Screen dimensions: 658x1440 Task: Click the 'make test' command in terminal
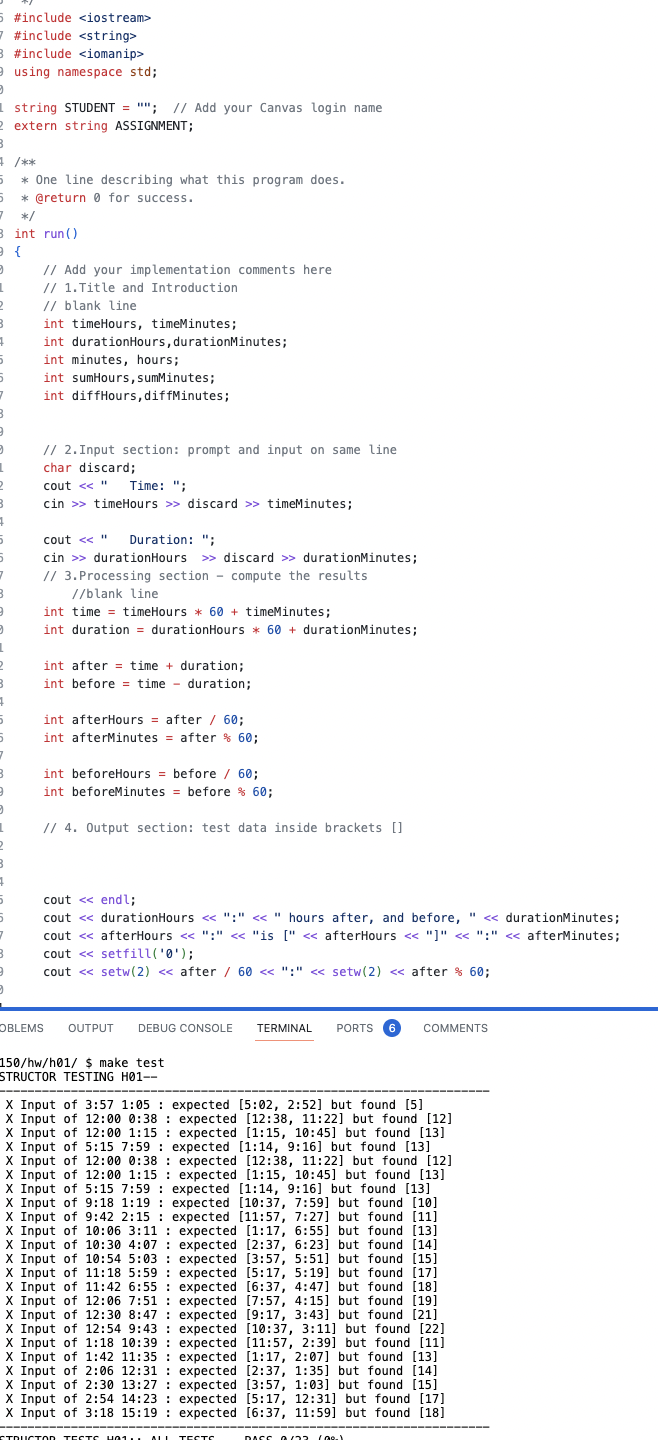[132, 1062]
